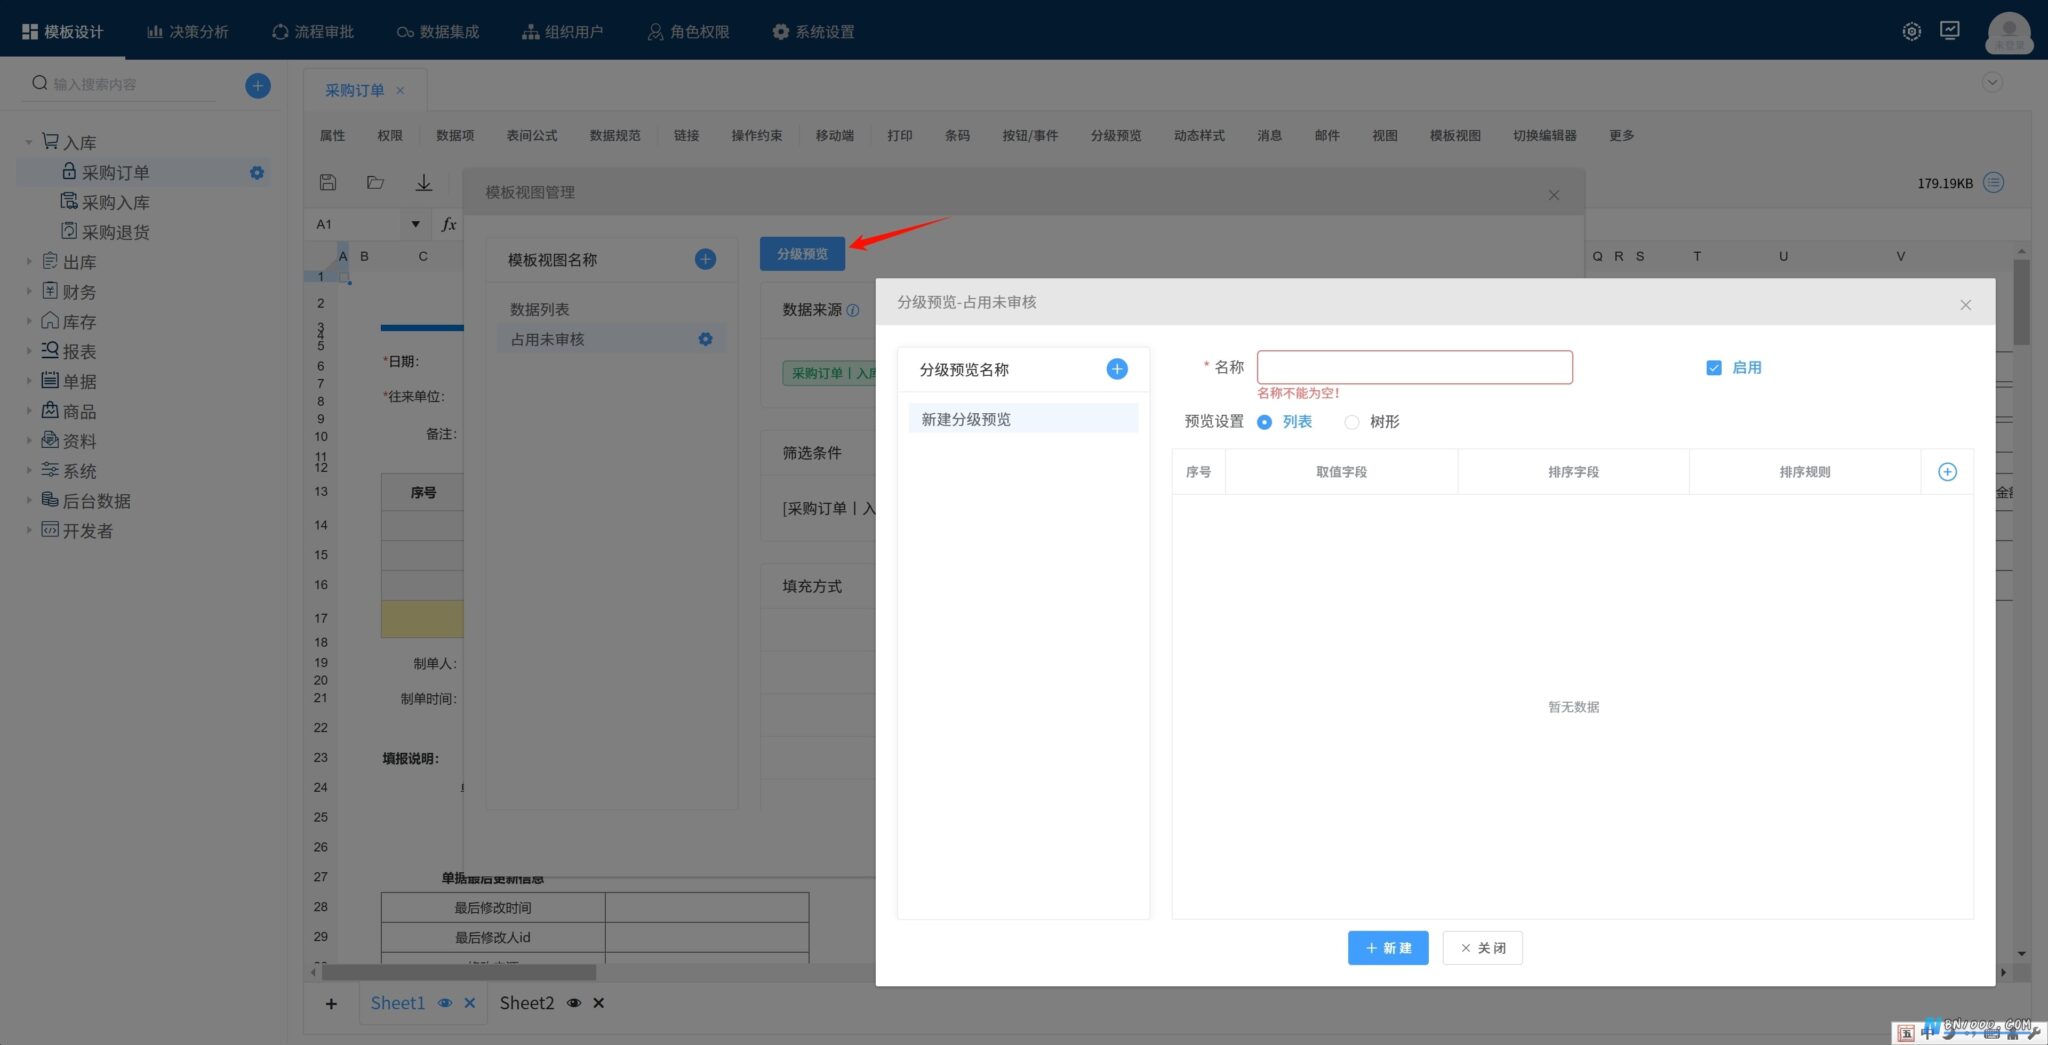Image resolution: width=2048 pixels, height=1045 pixels.
Task: Open the gear settings for 占用未审核 view
Action: 705,339
